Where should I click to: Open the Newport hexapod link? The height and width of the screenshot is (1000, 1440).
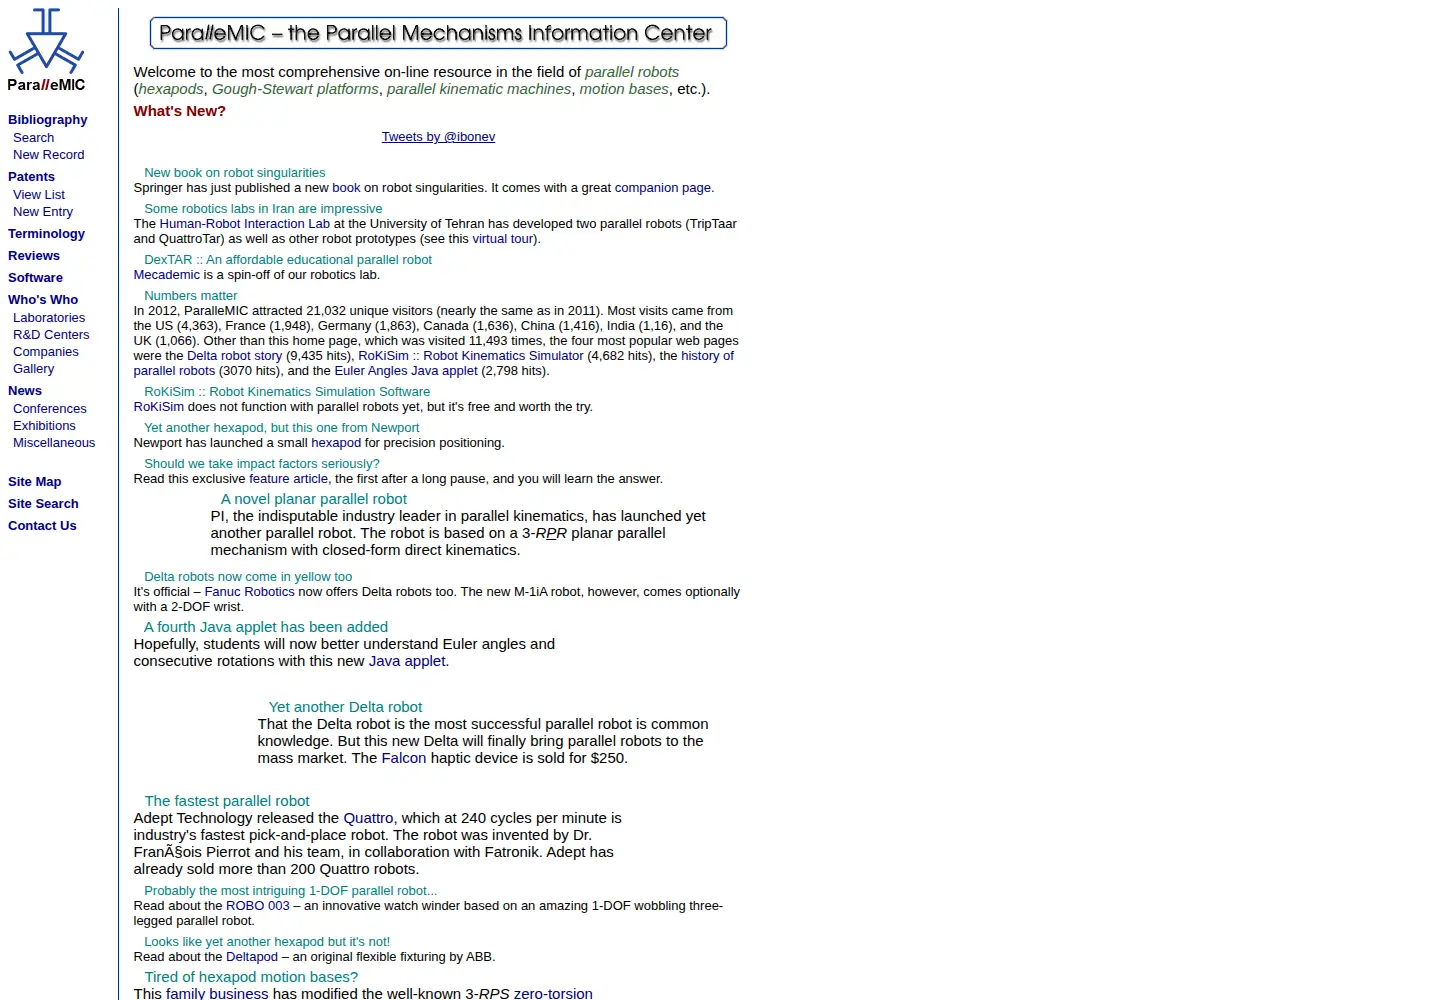pyautogui.click(x=336, y=443)
